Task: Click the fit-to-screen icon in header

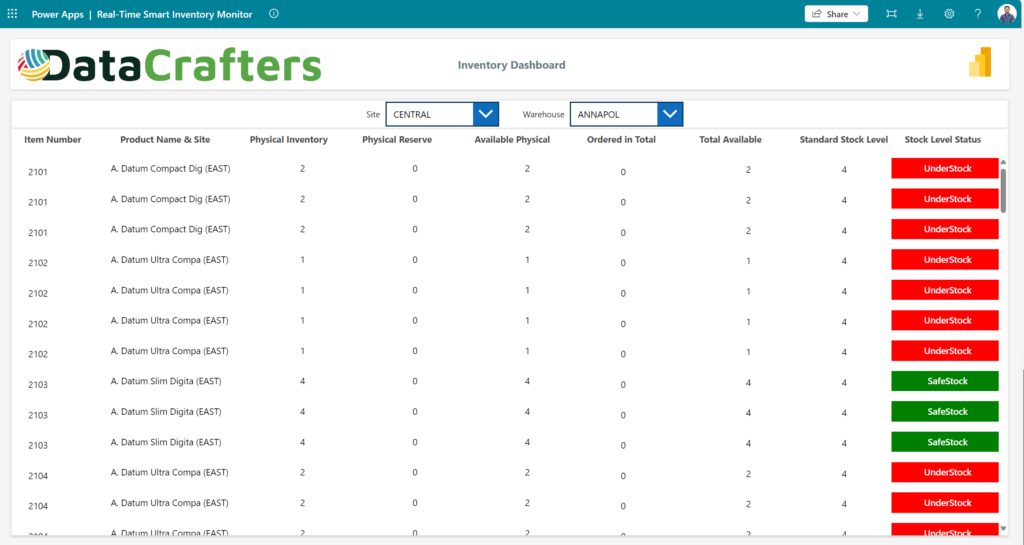Action: pyautogui.click(x=891, y=14)
